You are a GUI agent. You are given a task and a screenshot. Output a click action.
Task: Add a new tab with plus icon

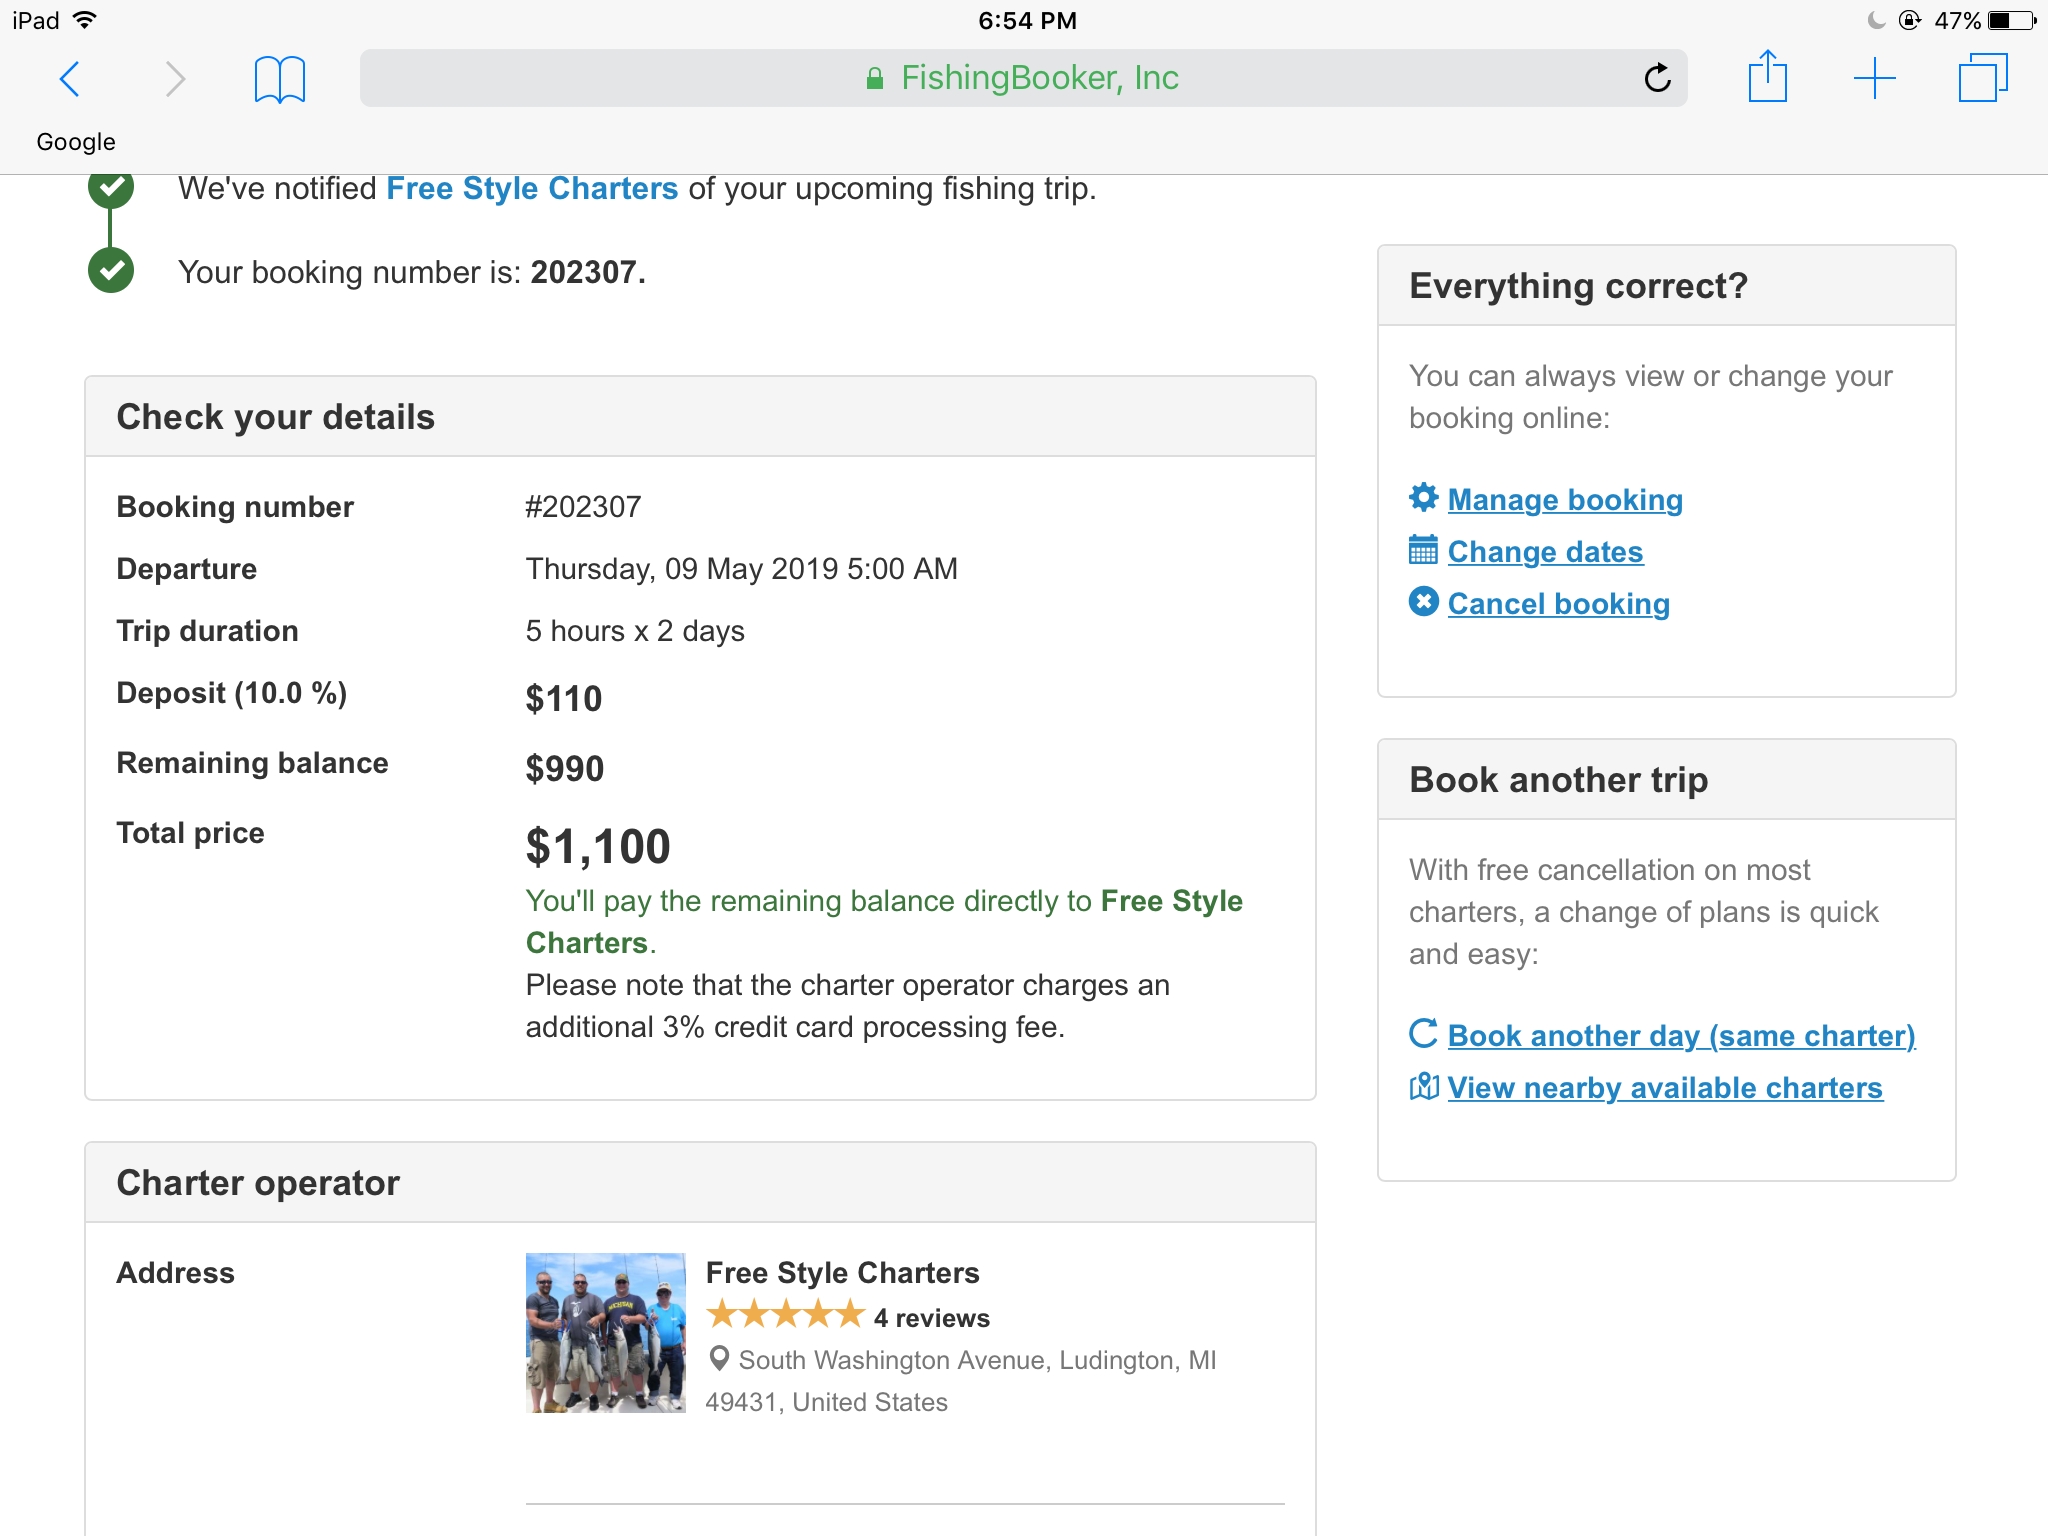coord(1874,78)
